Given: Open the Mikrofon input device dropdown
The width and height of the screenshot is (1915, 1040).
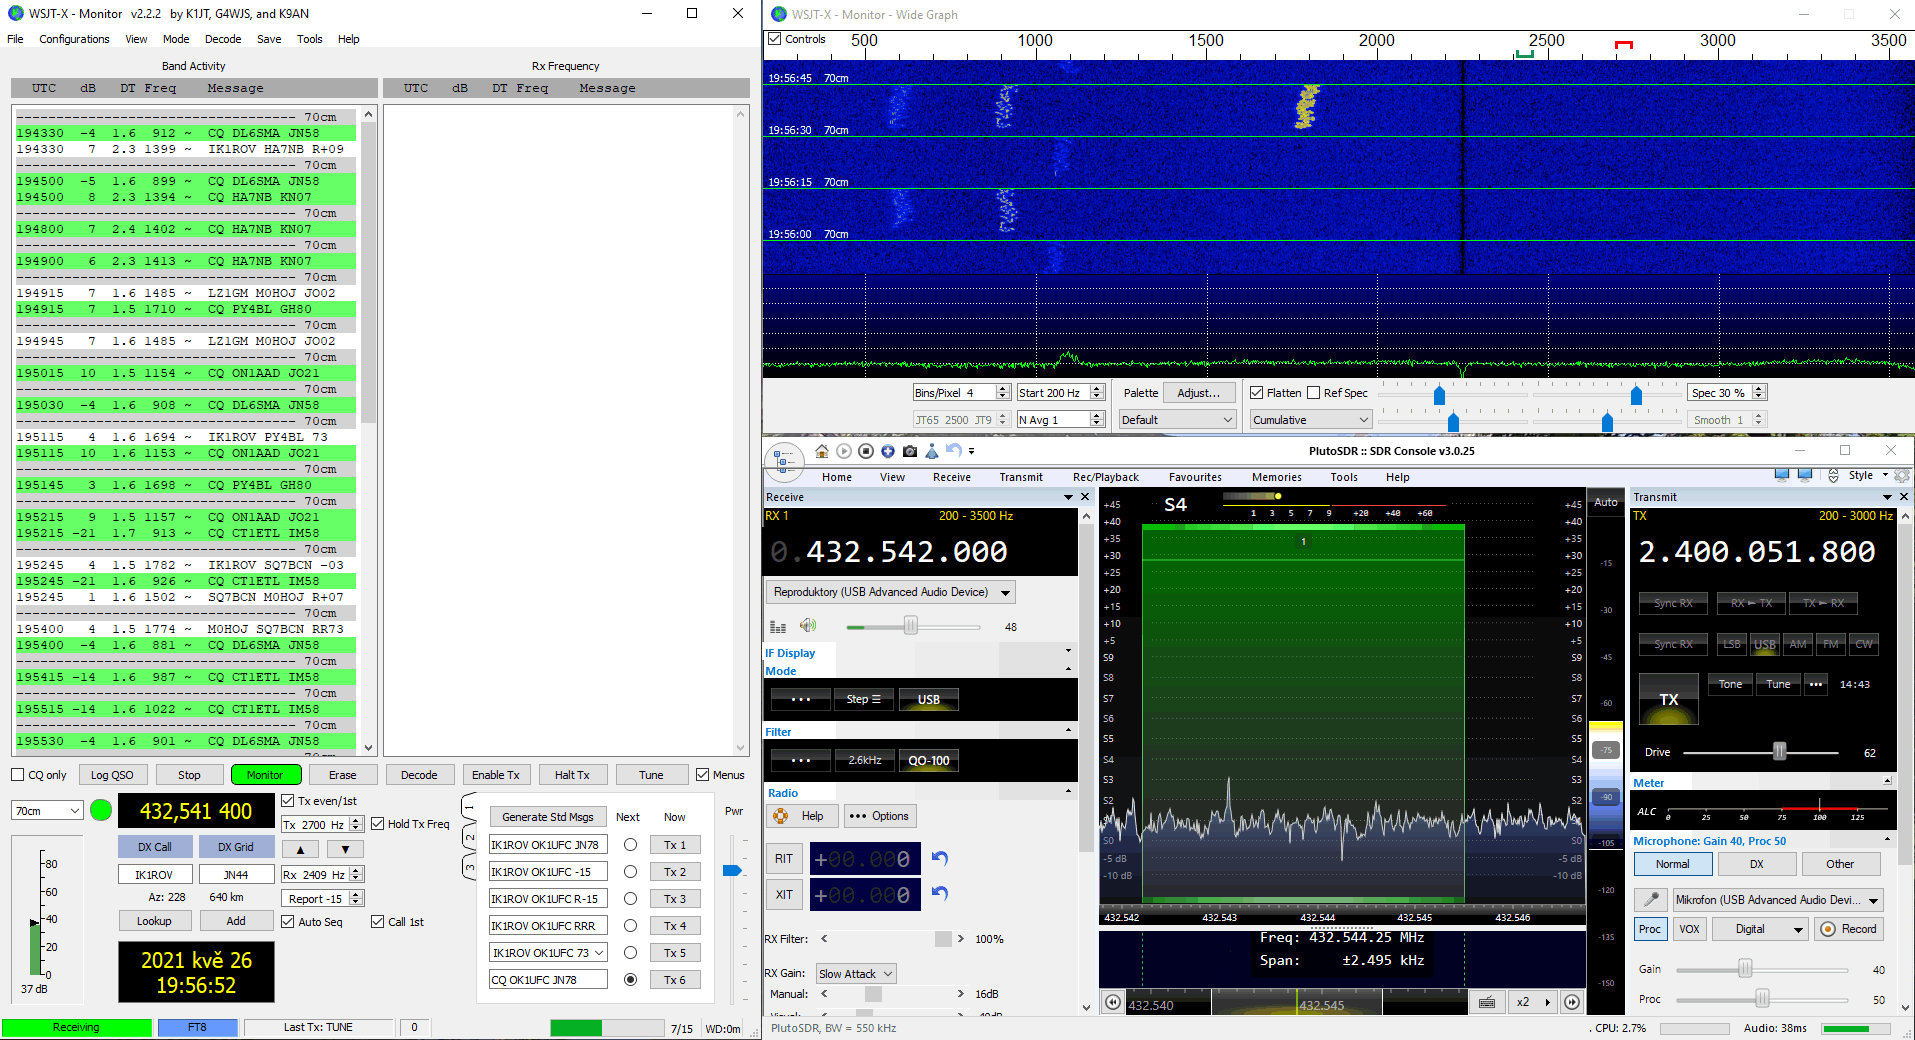Looking at the screenshot, I should click(x=1777, y=900).
